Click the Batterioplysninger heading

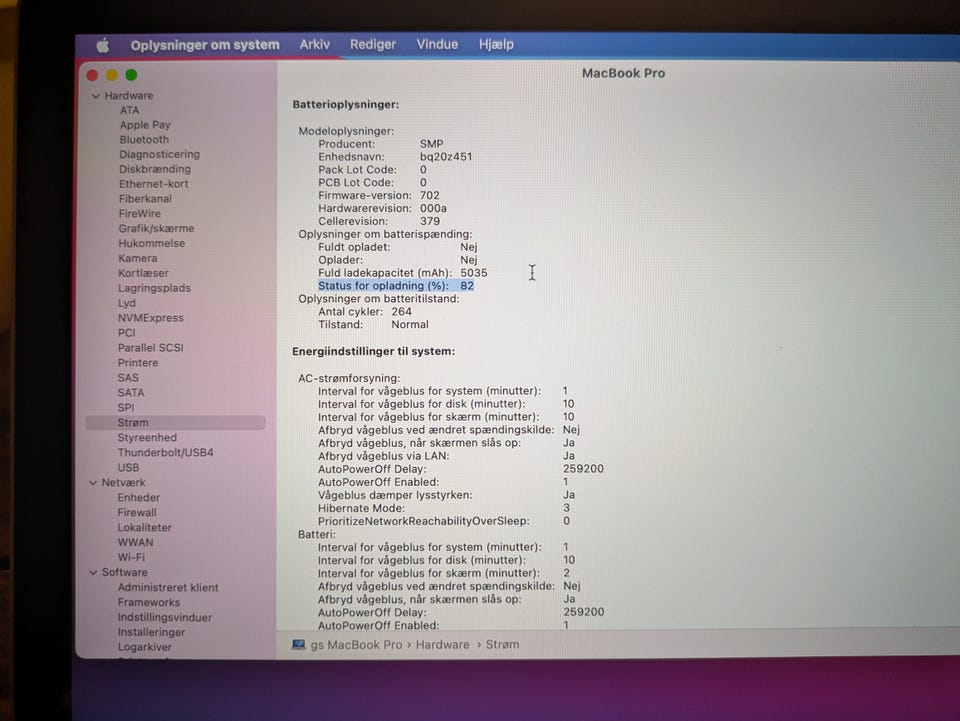click(x=345, y=105)
